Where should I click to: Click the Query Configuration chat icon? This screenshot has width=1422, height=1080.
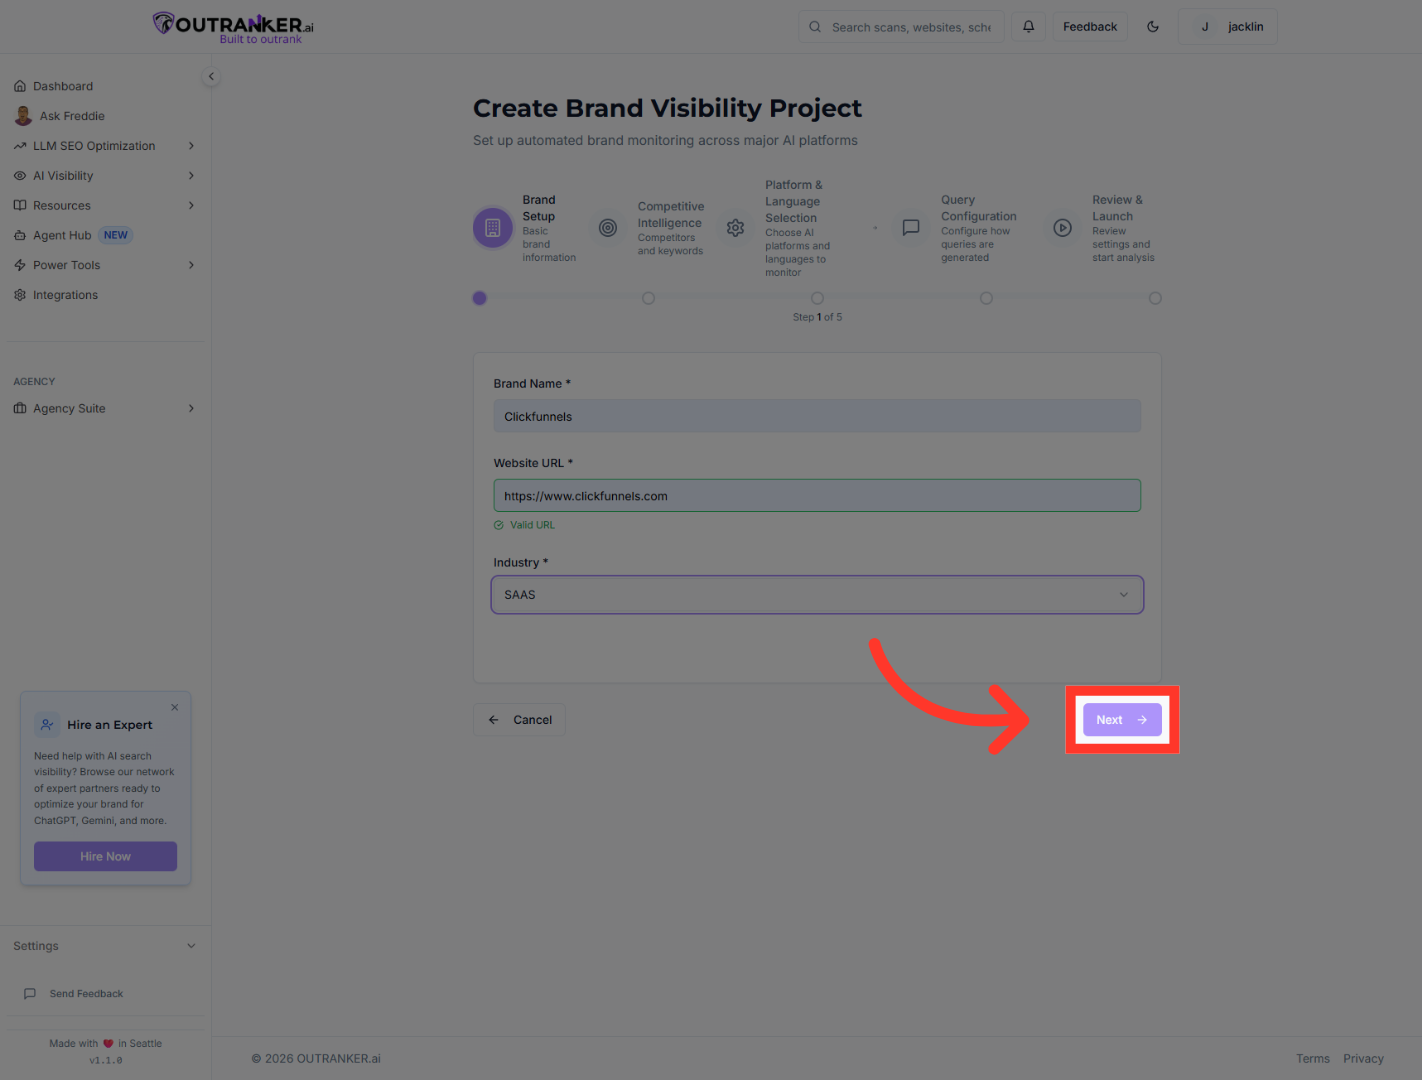pyautogui.click(x=911, y=228)
